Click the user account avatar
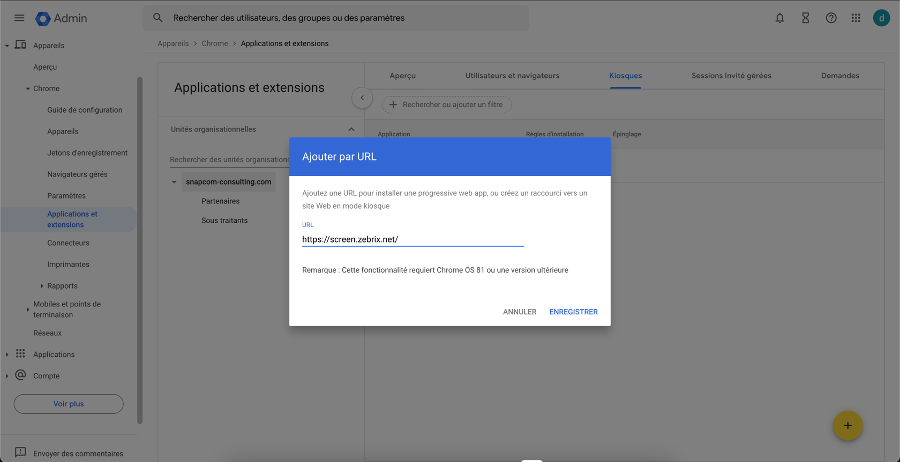This screenshot has height=462, width=900. point(880,18)
